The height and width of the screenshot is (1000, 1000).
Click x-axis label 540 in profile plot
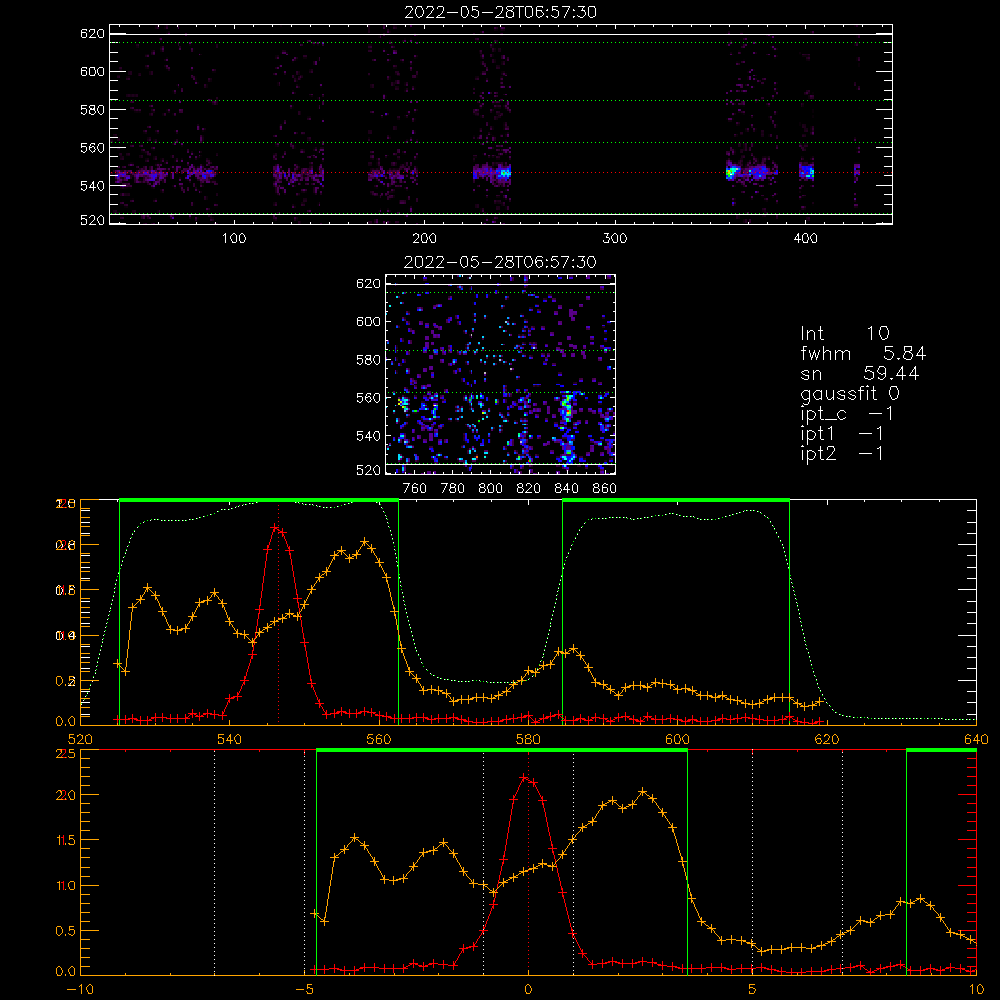[230, 739]
